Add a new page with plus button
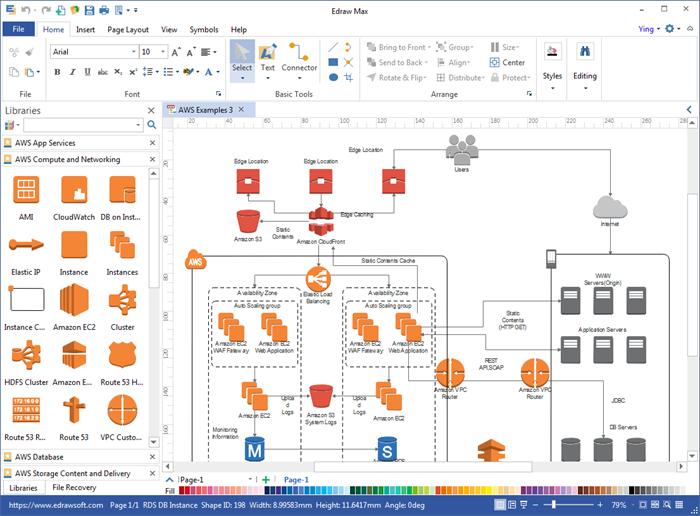Screen dimensions: 700x516 click(x=266, y=480)
